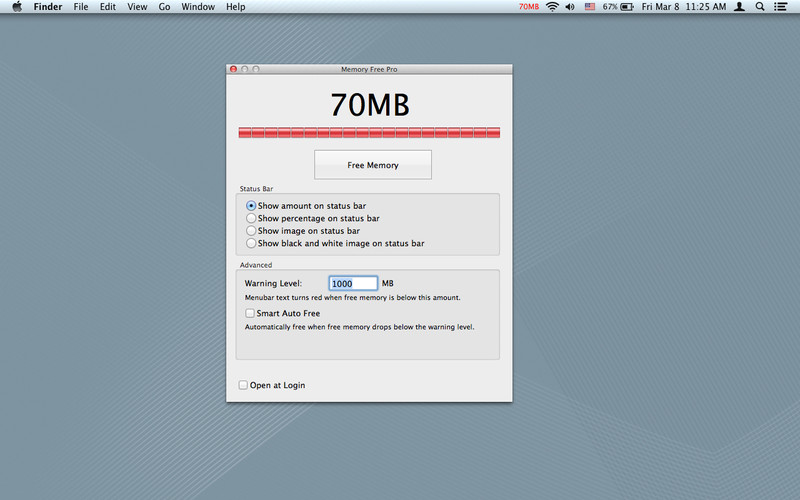Click the date and time Fri Mar 8
Viewport: 800px width, 500px height.
[x=684, y=7]
